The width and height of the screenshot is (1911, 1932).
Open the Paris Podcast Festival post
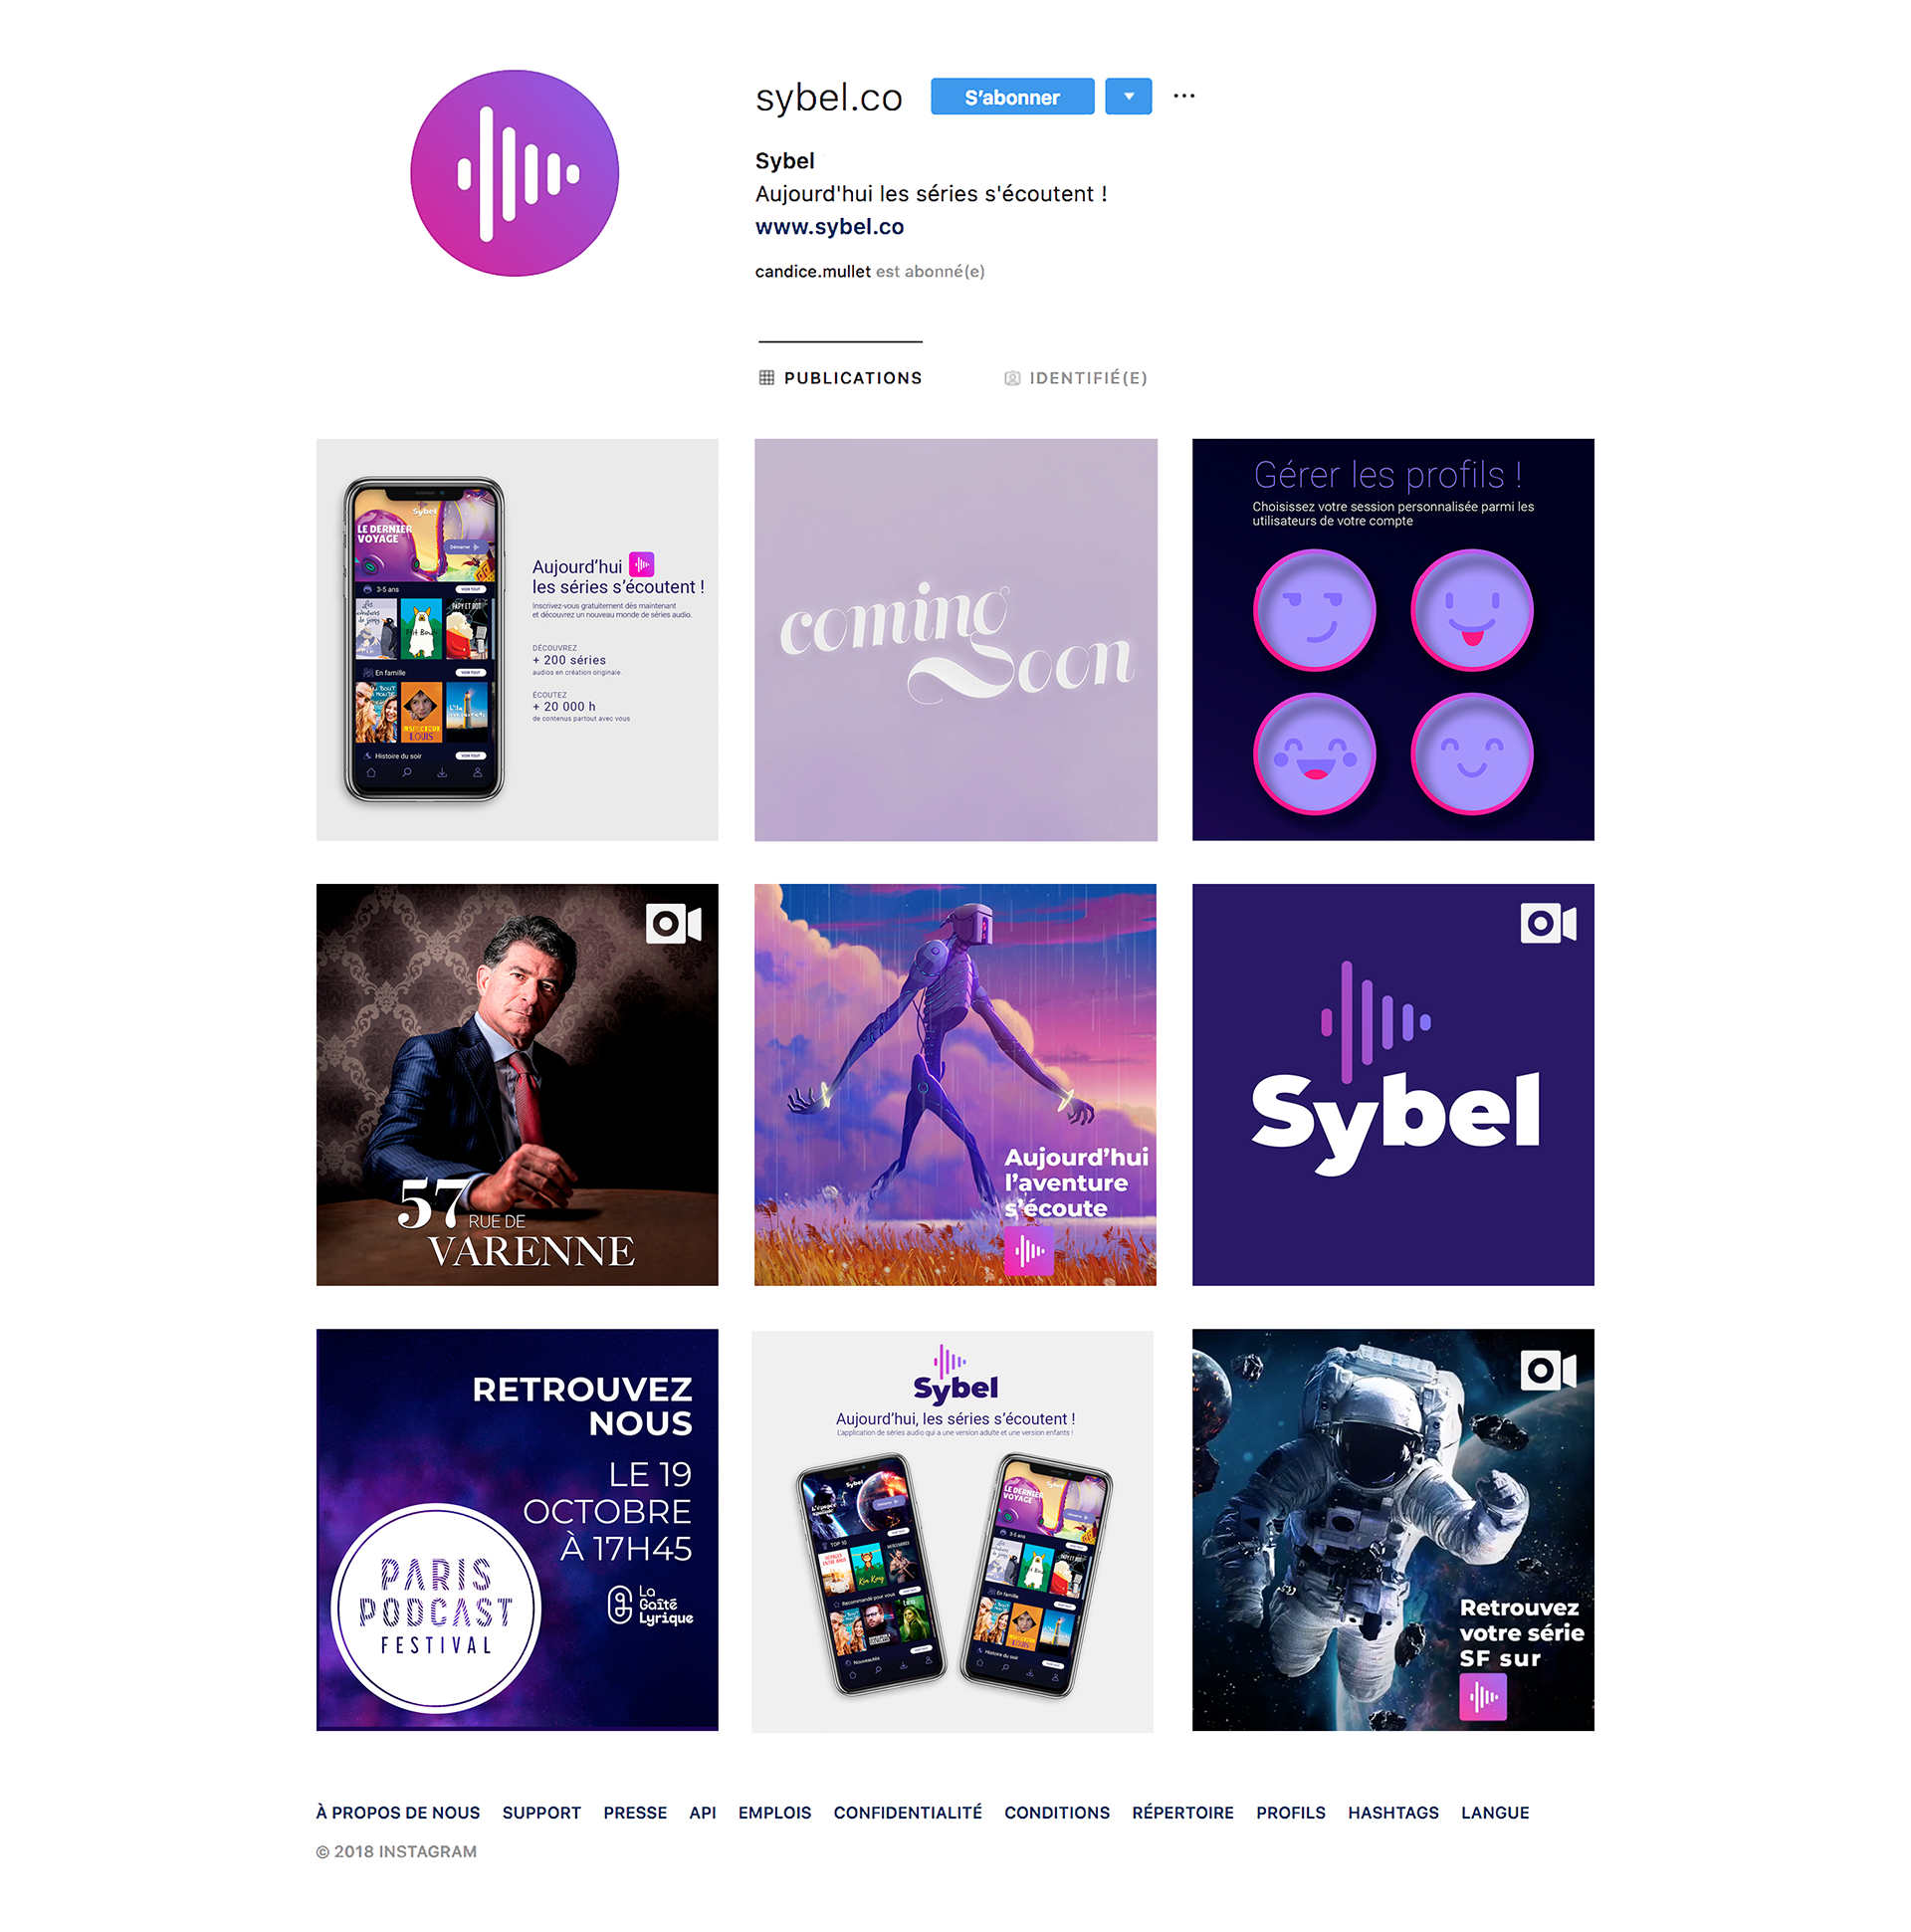pyautogui.click(x=517, y=1529)
